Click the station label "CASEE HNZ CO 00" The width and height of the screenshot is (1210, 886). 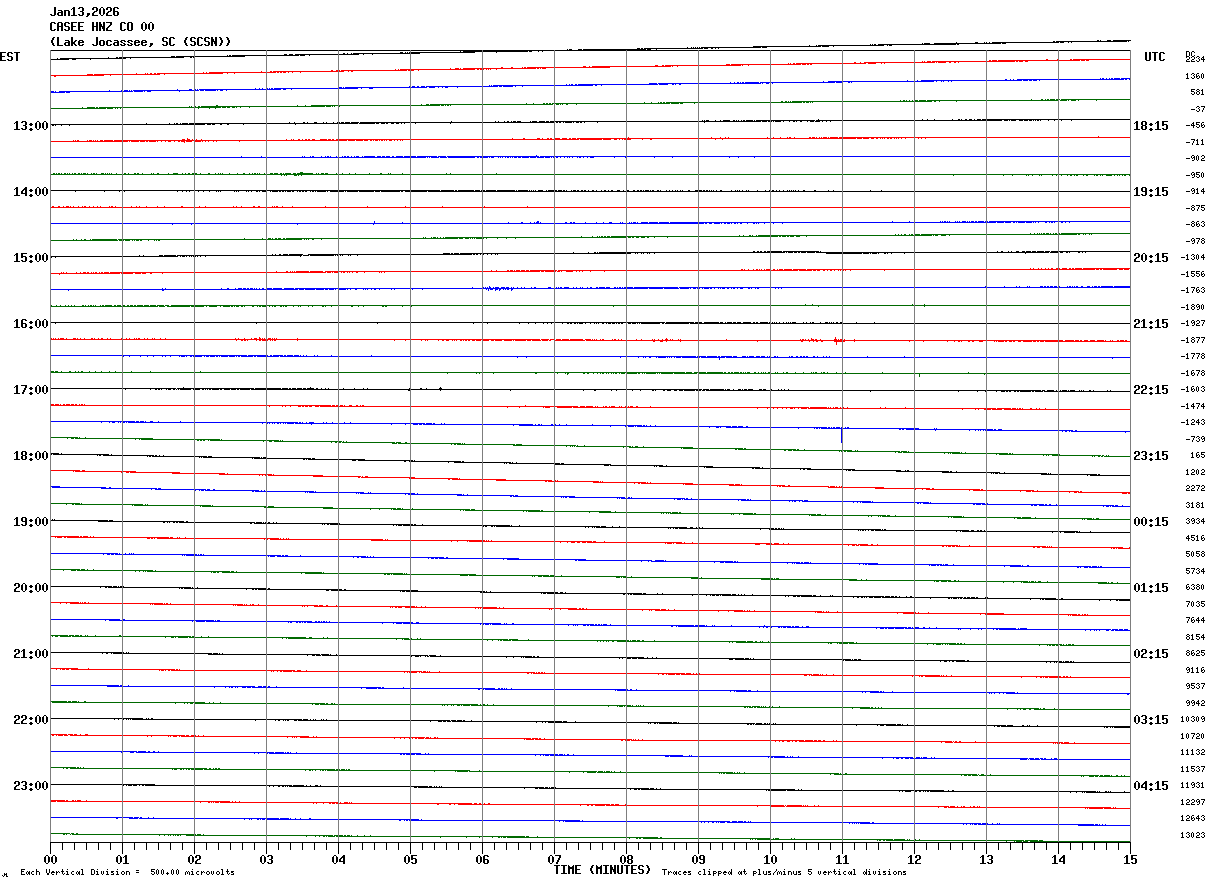(x=102, y=27)
